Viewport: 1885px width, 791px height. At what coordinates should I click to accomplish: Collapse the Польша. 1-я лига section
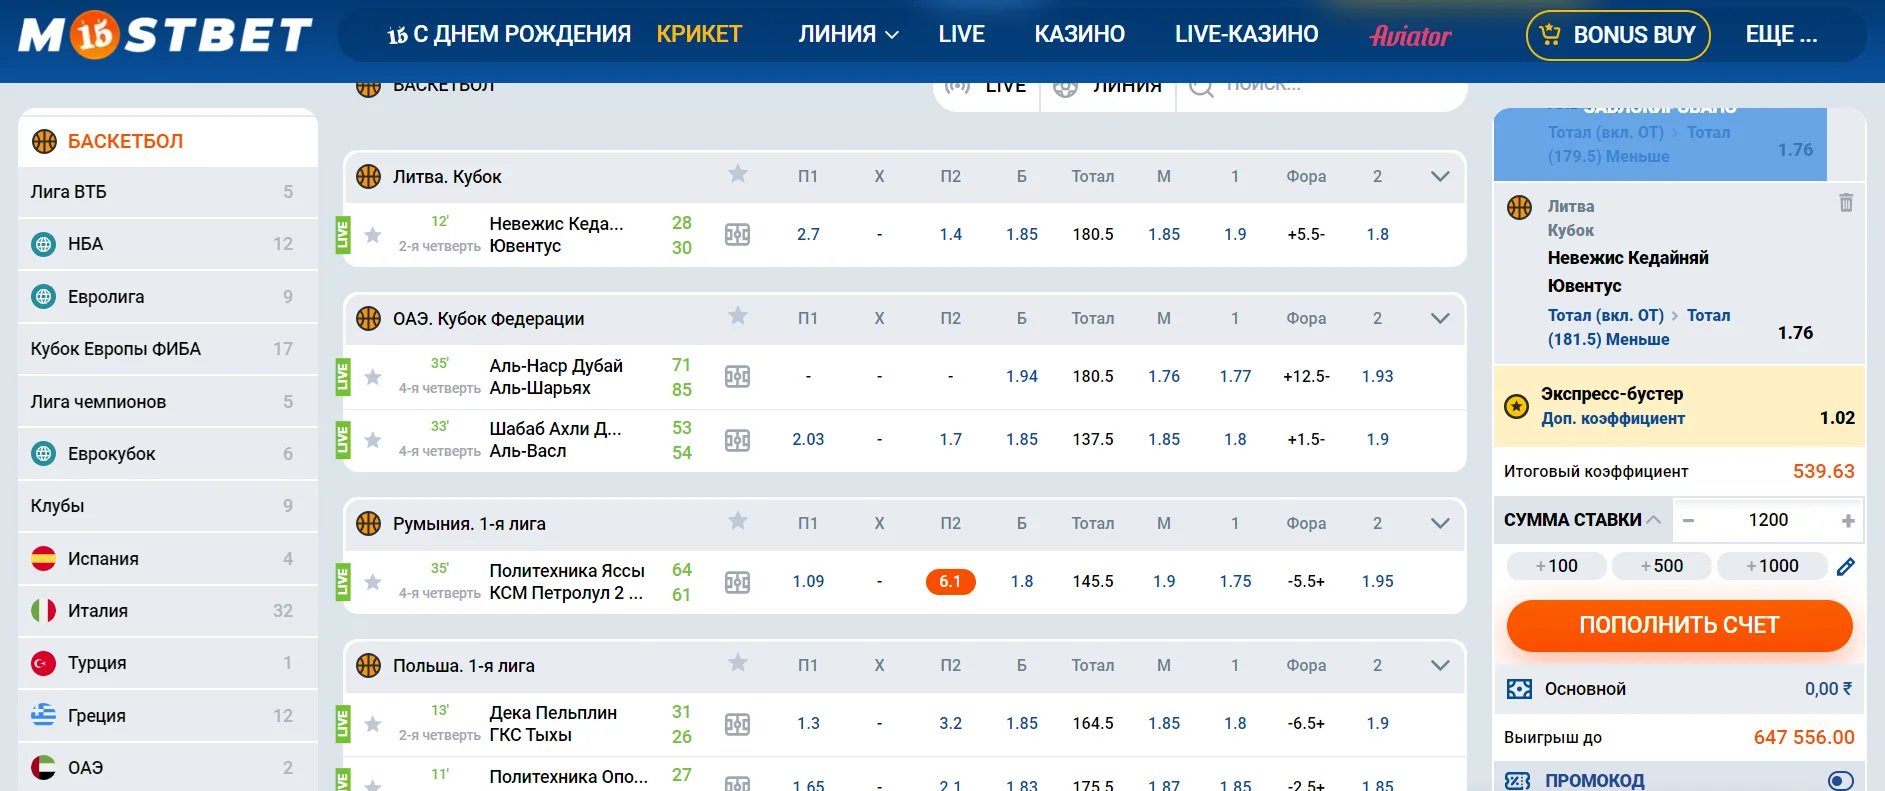(1440, 665)
